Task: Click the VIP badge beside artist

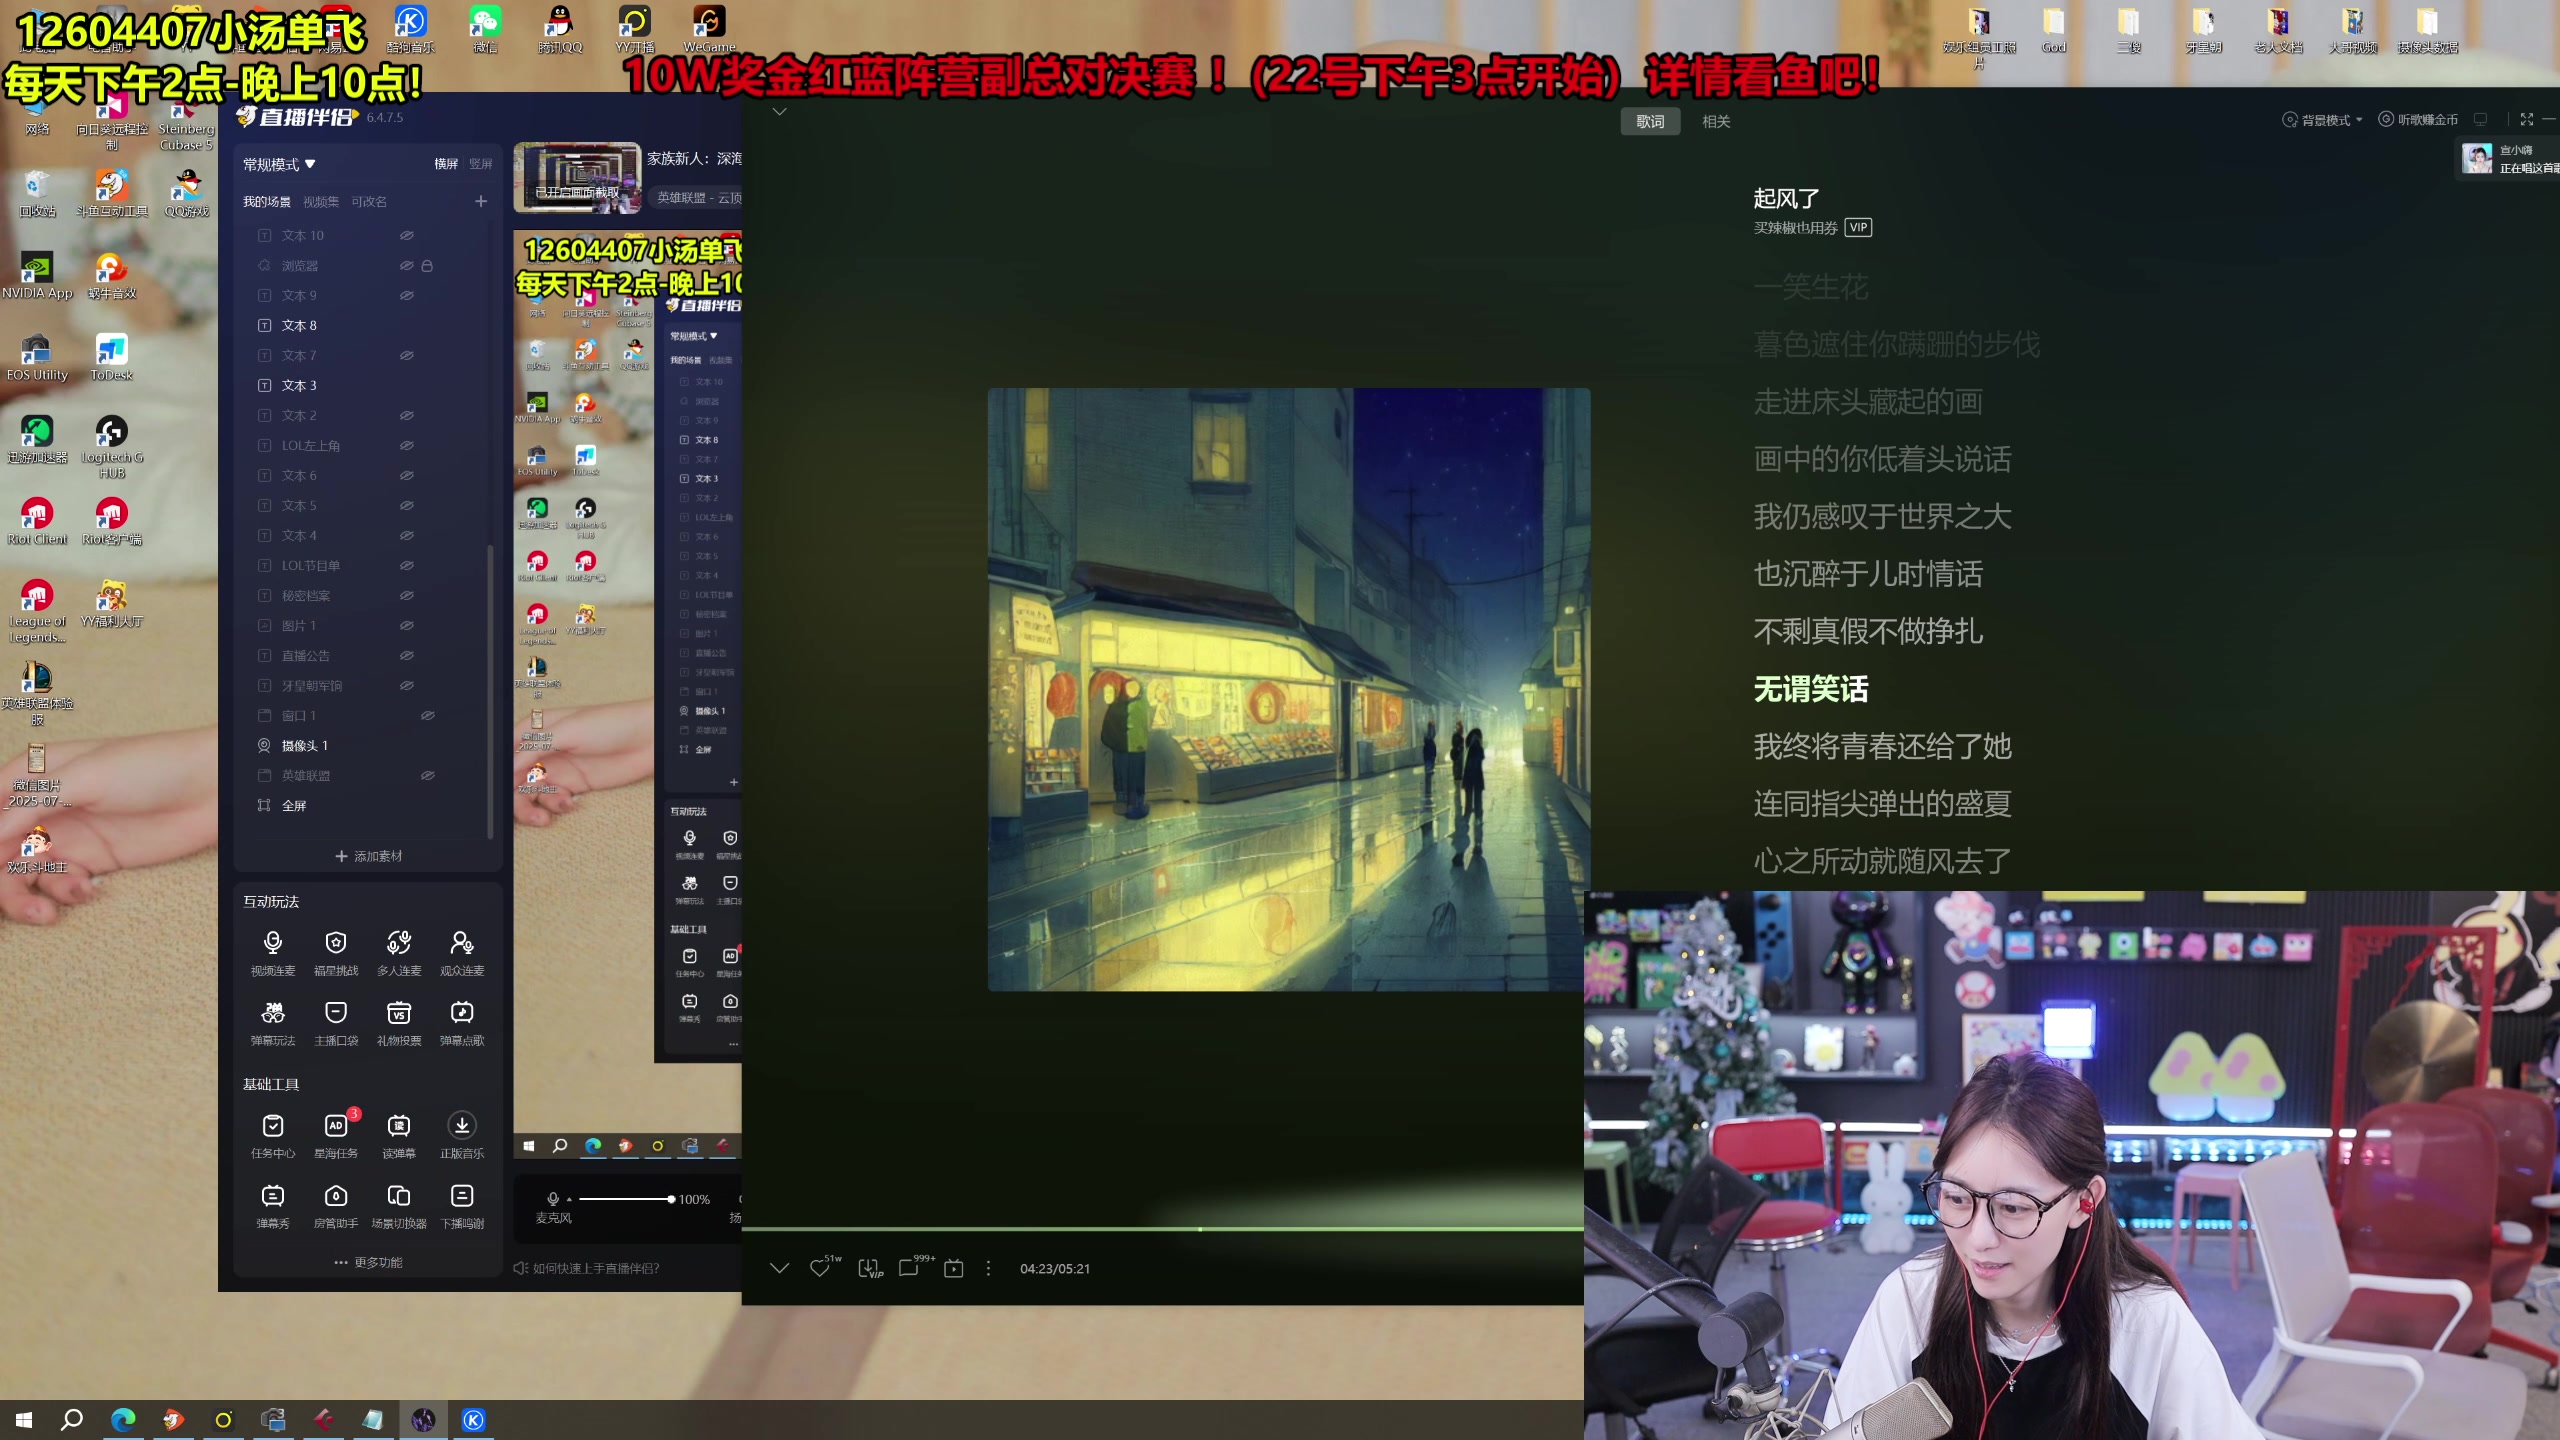Action: 1858,228
